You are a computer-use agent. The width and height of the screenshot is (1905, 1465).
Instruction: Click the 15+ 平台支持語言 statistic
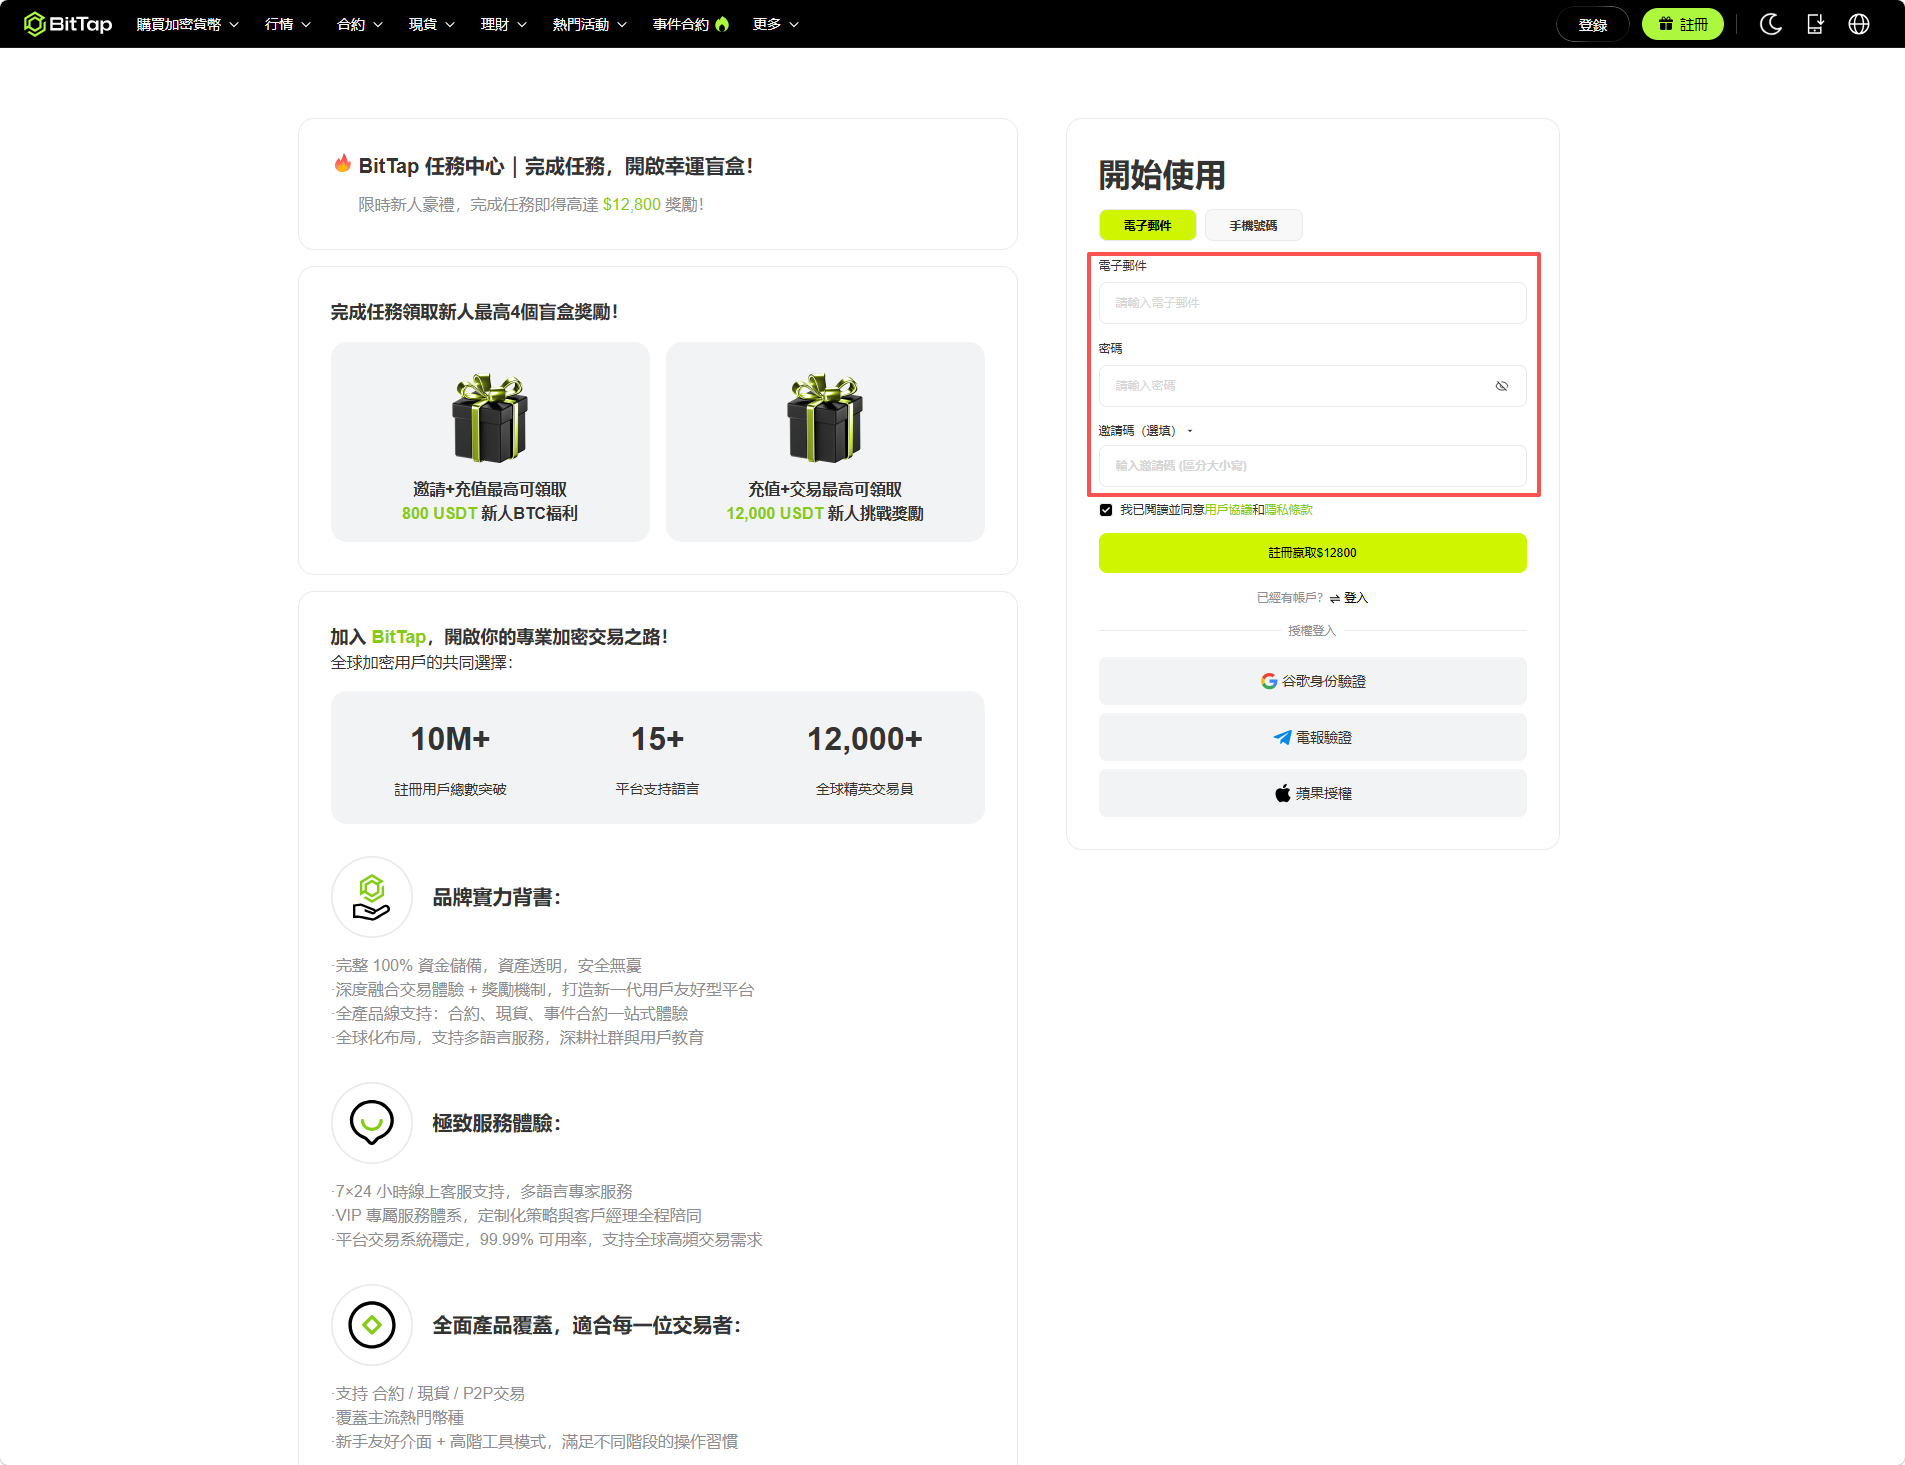pyautogui.click(x=657, y=758)
